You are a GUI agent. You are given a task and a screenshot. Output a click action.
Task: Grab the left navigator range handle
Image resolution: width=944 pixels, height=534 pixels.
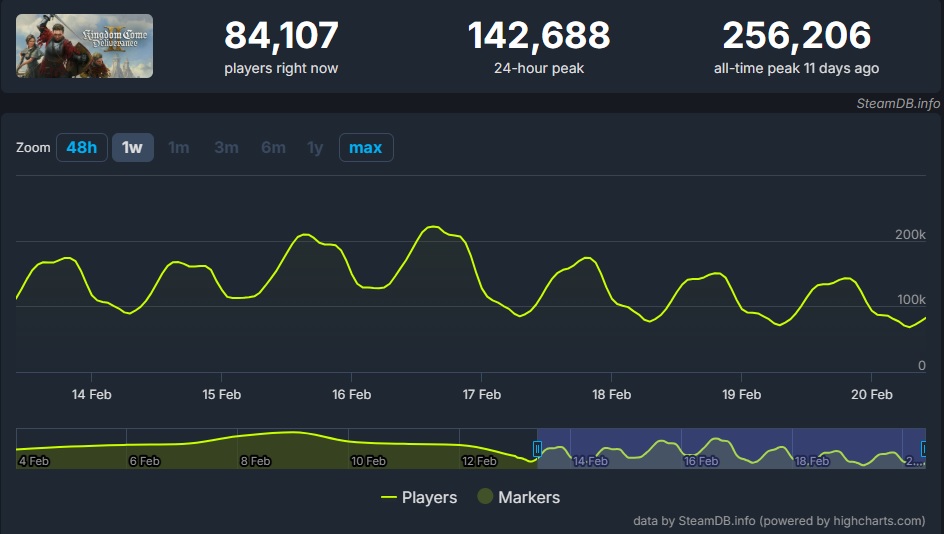(x=537, y=449)
